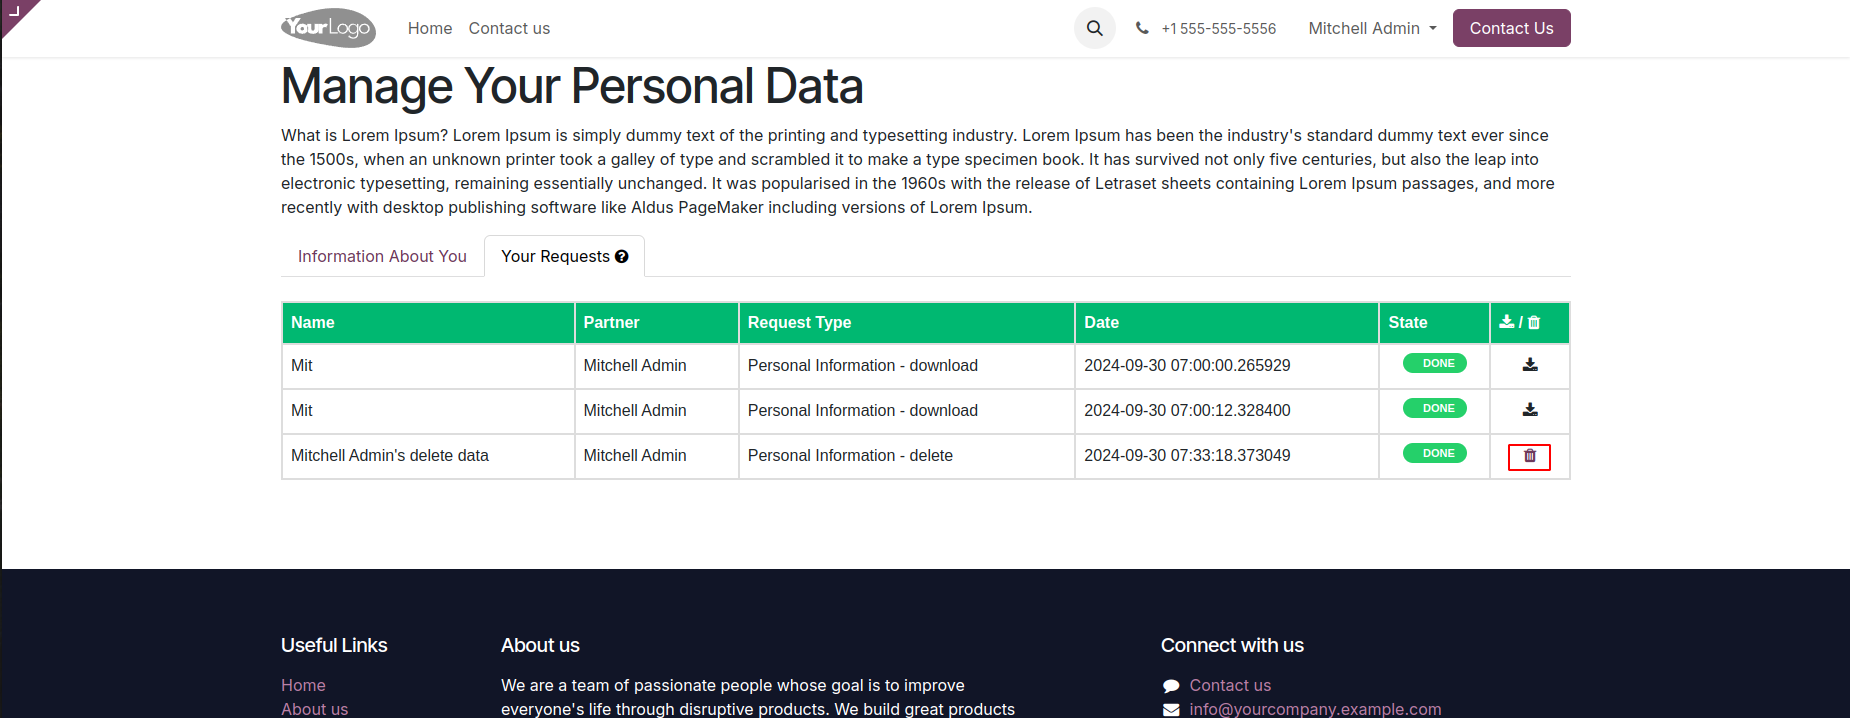Viewport: 1850px width, 718px height.
Task: Follow the footer Home link
Action: (x=303, y=685)
